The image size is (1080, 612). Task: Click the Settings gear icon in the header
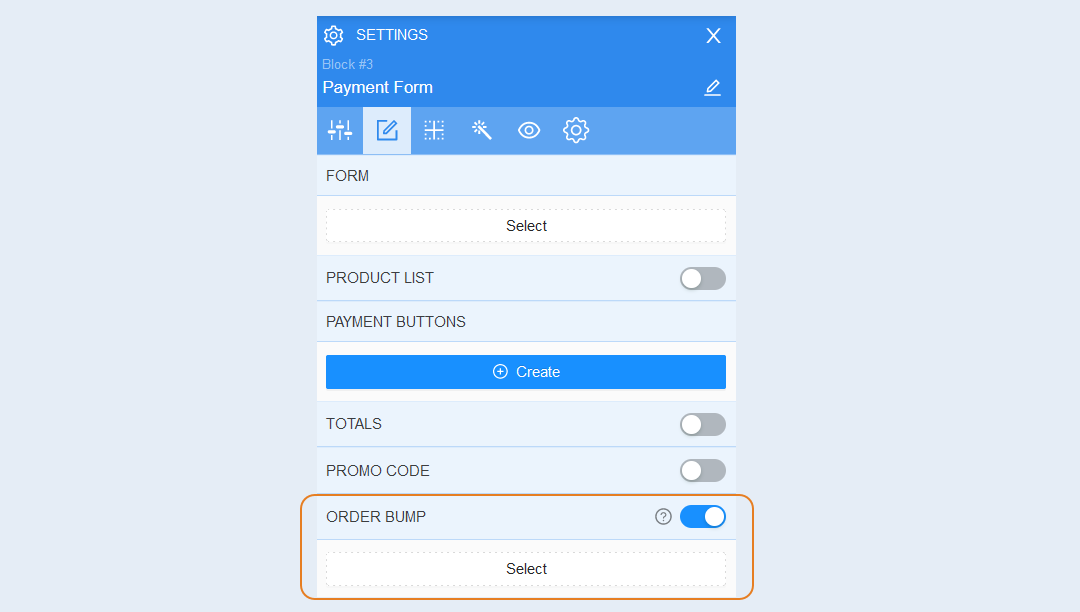(x=333, y=35)
